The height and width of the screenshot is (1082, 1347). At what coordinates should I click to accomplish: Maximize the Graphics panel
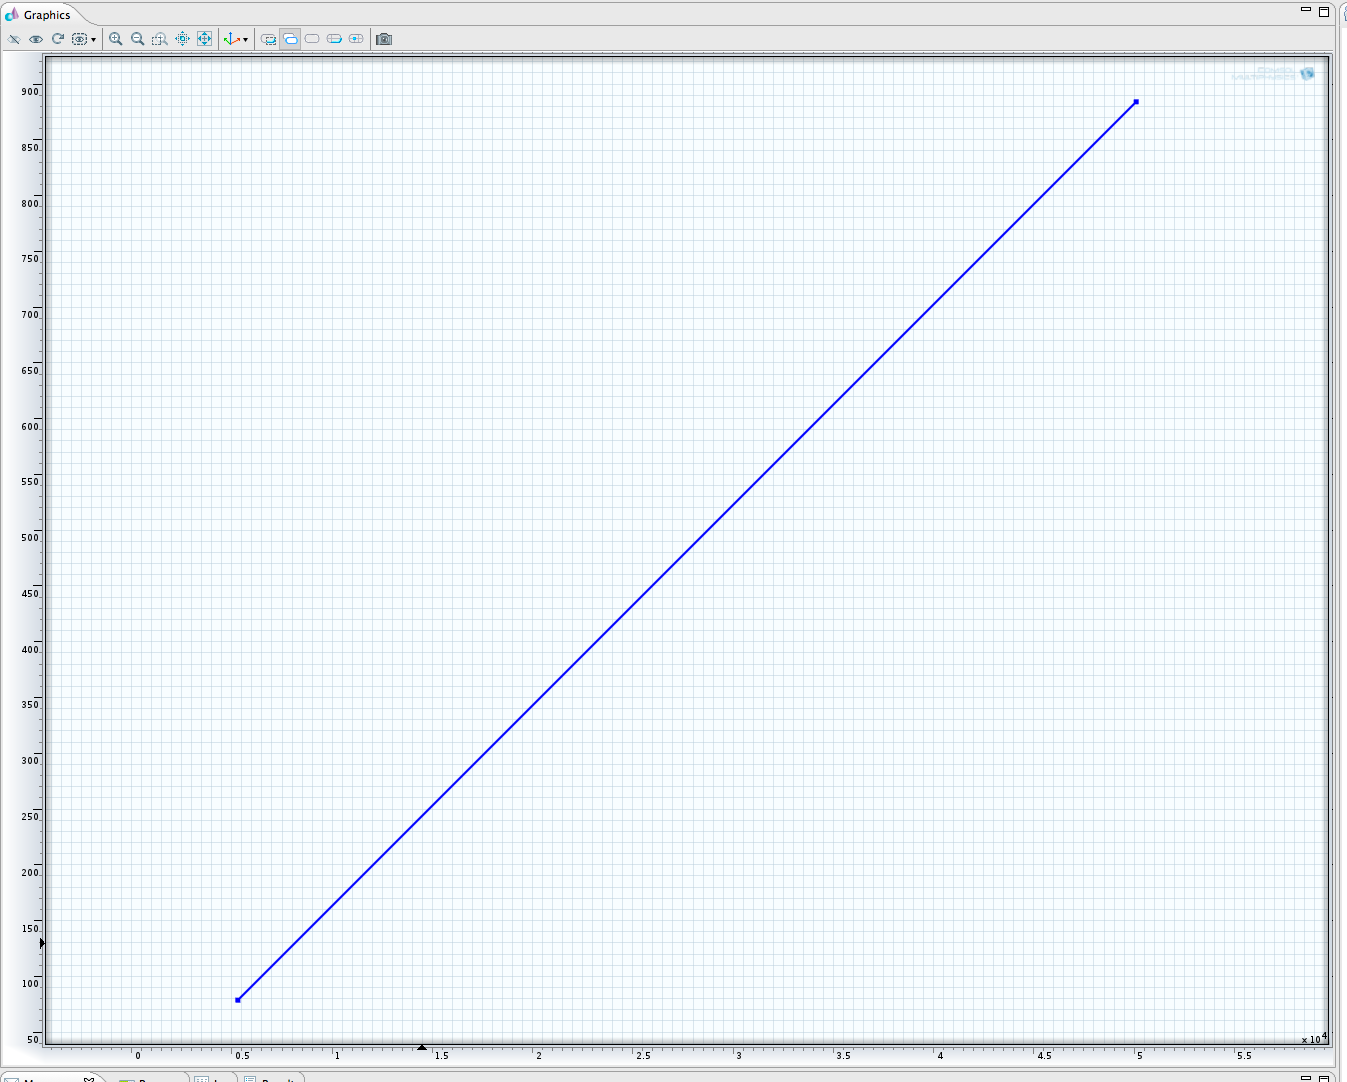tap(1324, 12)
